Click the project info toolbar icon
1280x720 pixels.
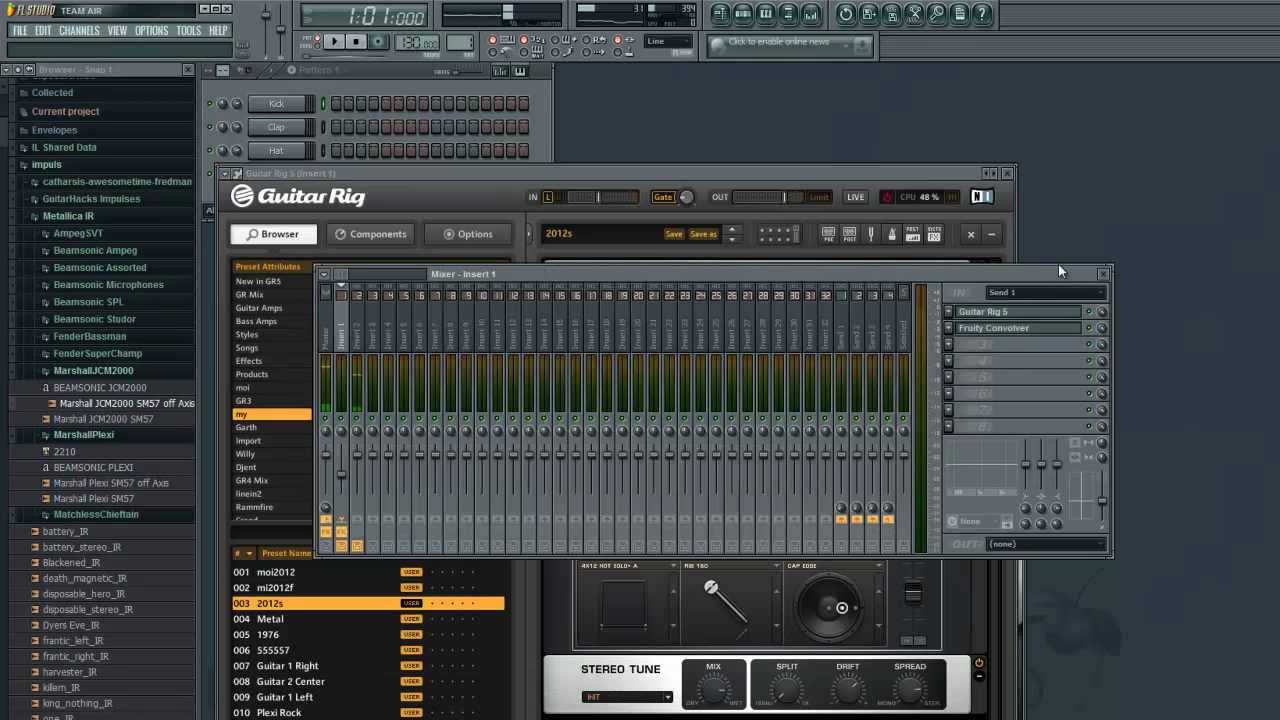click(960, 14)
